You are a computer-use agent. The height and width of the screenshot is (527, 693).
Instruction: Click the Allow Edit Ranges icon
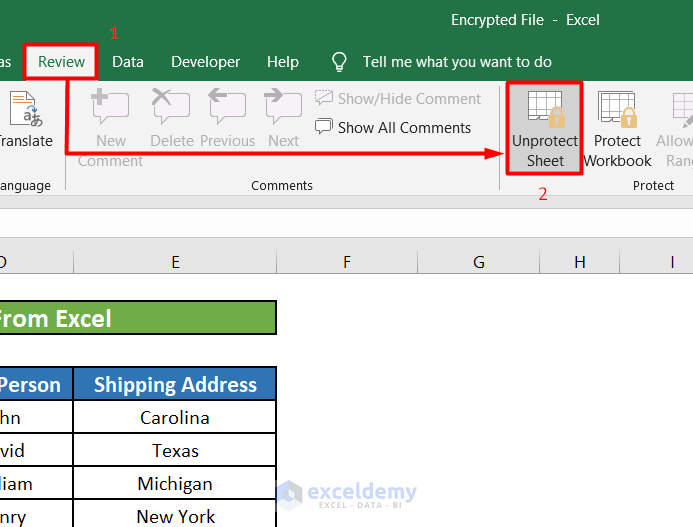pyautogui.click(x=682, y=109)
